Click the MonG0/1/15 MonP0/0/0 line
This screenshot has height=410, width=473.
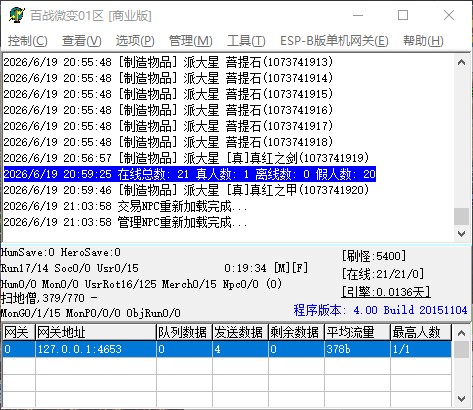(x=91, y=313)
